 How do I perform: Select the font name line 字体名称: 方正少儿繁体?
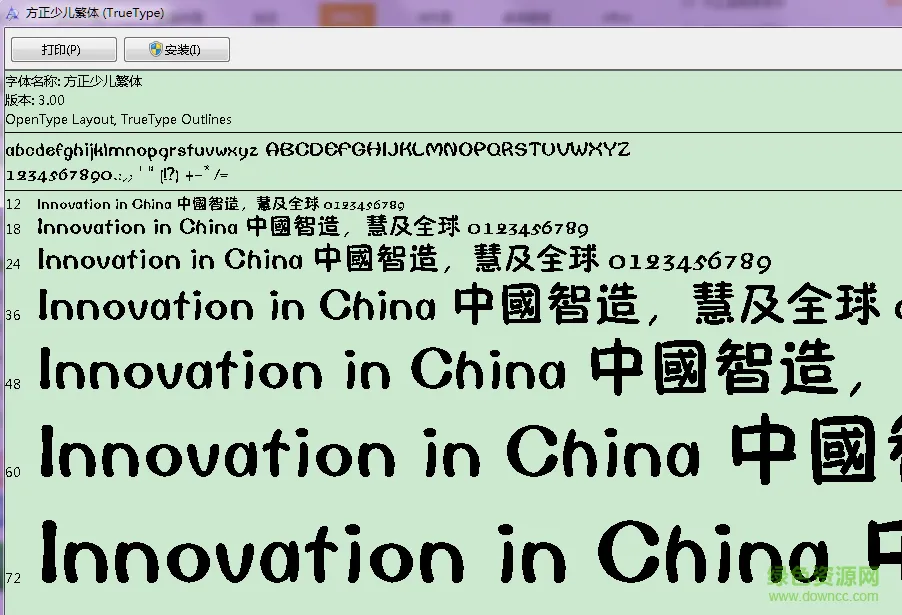point(74,81)
